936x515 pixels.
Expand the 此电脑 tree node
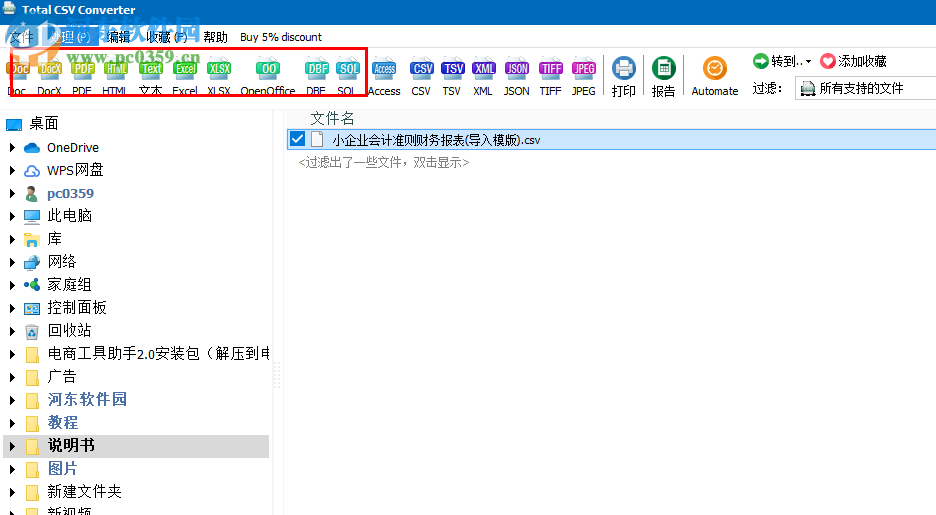point(13,216)
